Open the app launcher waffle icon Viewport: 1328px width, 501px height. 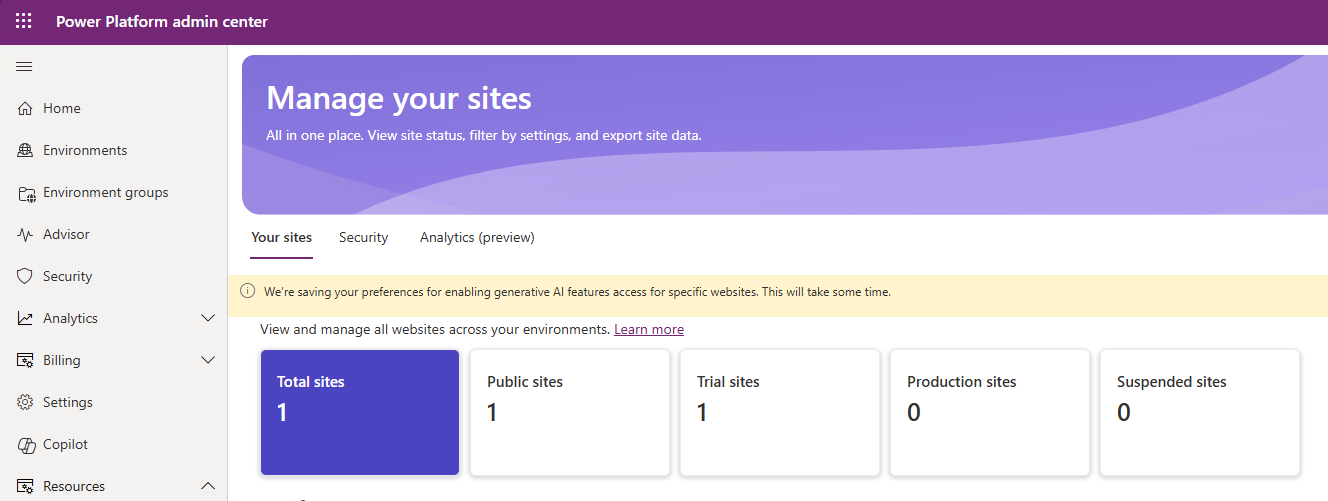(x=24, y=21)
